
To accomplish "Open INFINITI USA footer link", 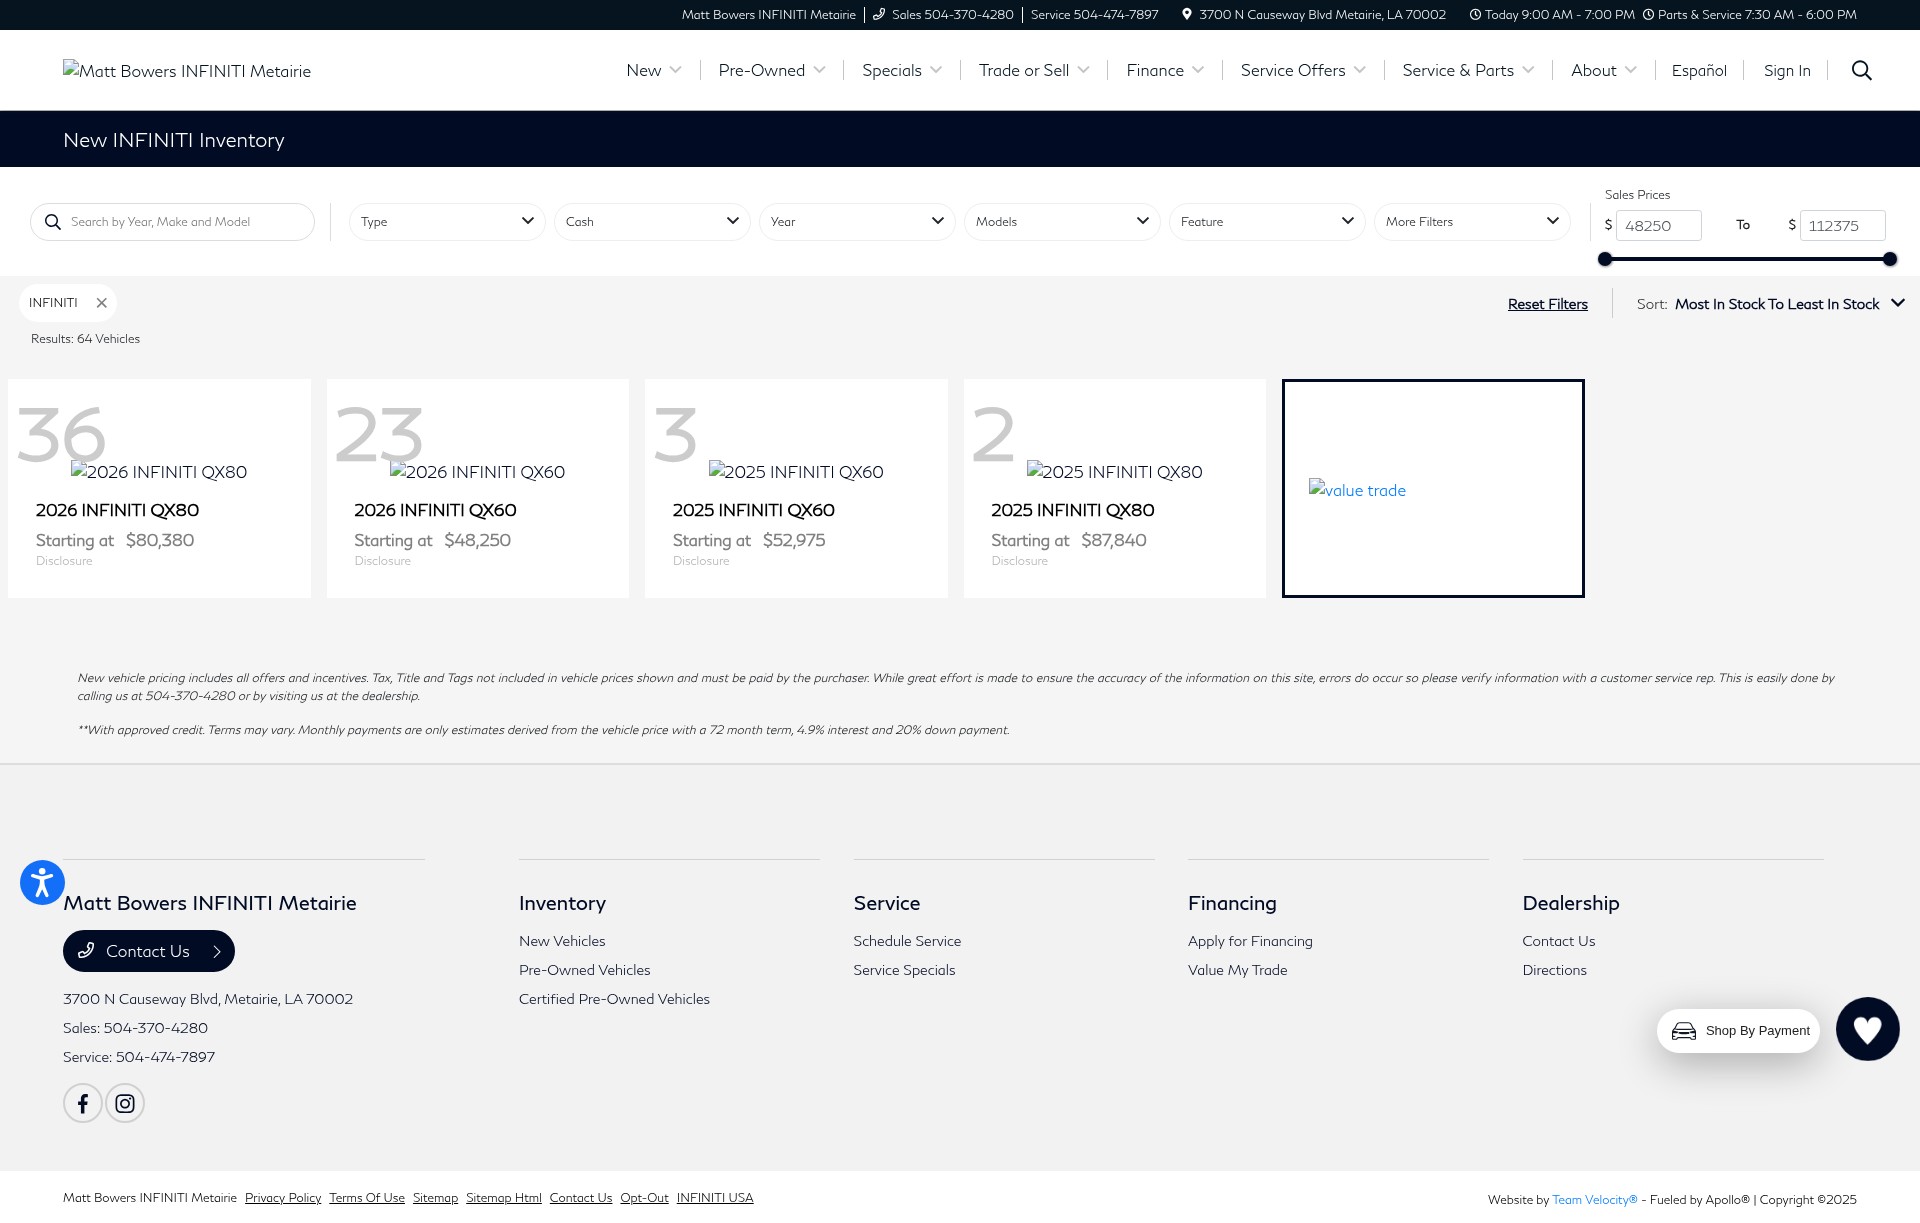I will [x=715, y=1198].
